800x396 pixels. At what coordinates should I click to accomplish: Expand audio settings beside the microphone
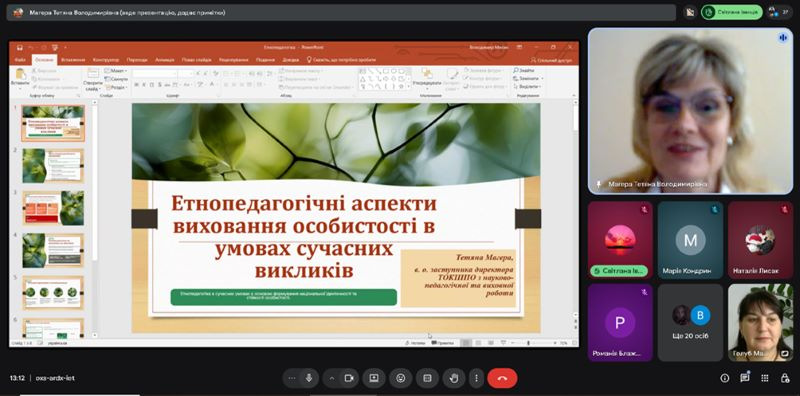tap(292, 378)
